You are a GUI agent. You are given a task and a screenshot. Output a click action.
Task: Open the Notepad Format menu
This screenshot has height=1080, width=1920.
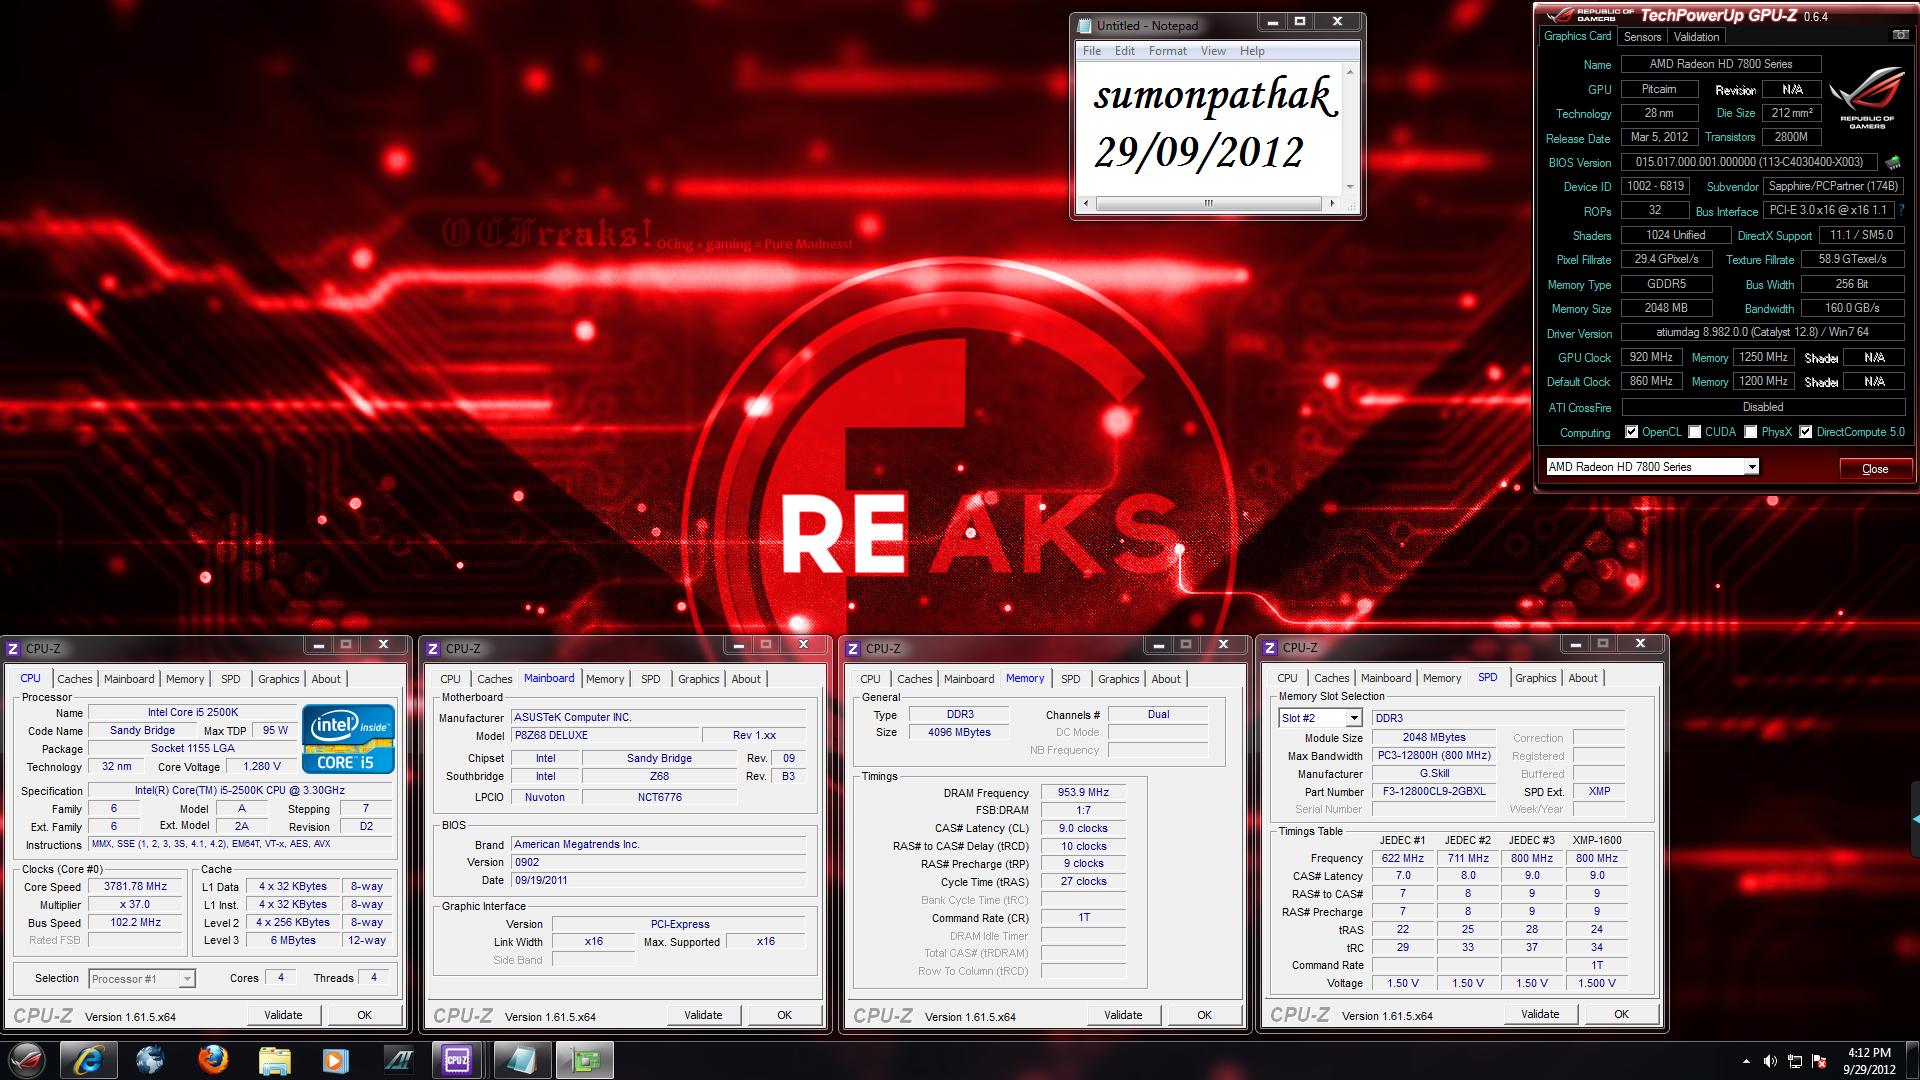pyautogui.click(x=1167, y=51)
